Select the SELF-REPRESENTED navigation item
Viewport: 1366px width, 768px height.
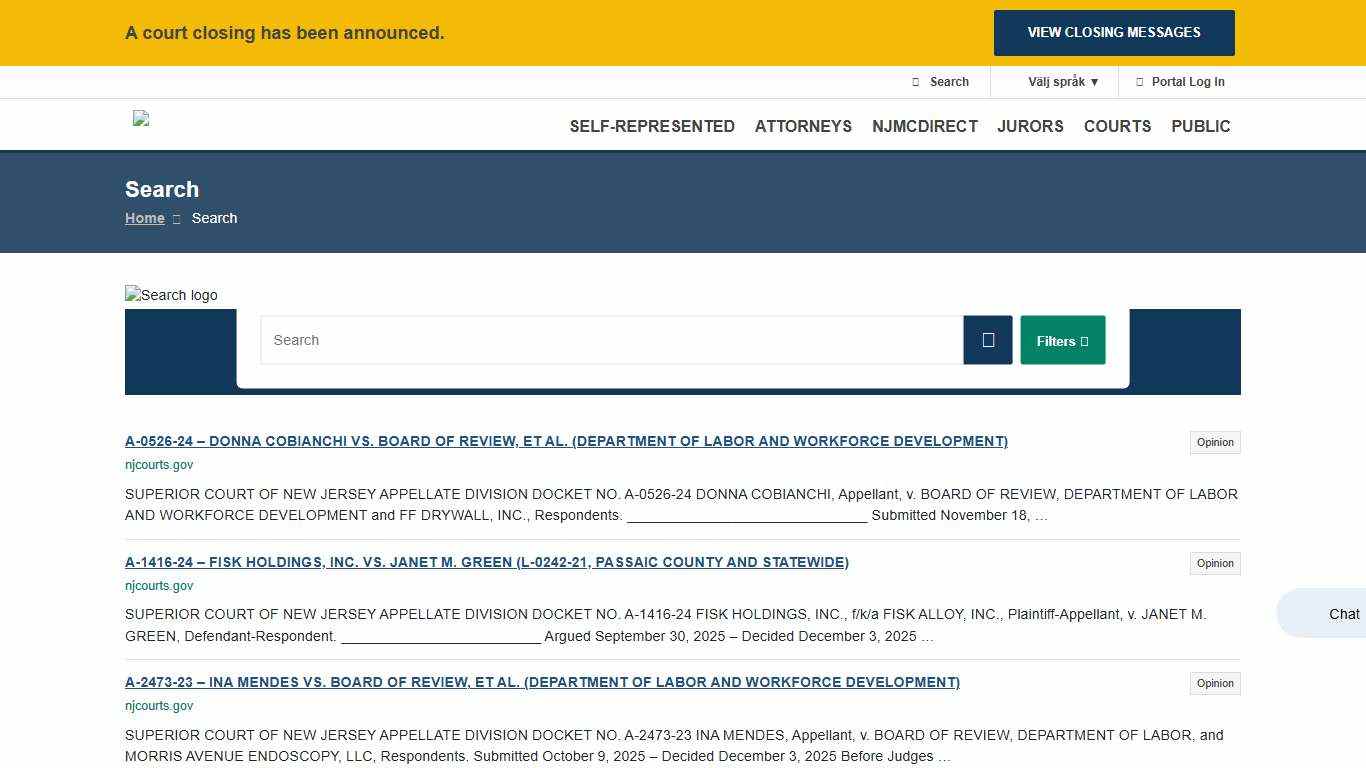[x=652, y=126]
